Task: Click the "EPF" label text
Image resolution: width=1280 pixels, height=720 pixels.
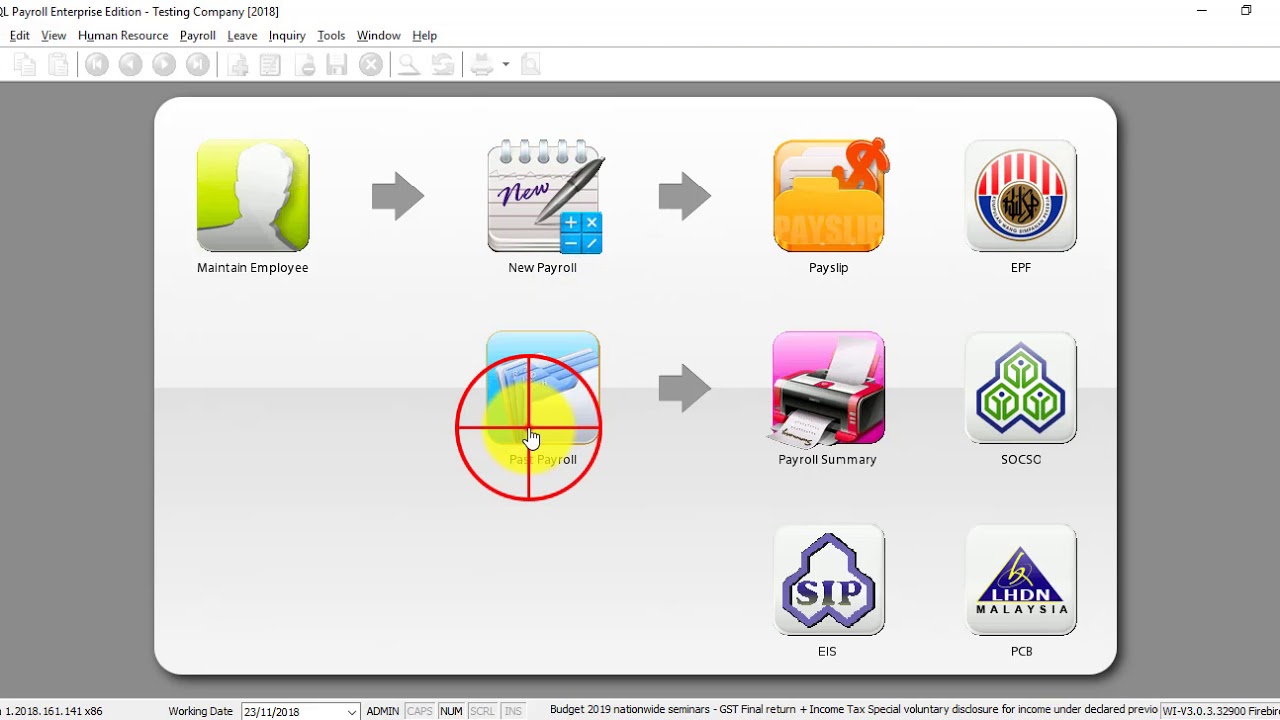Action: (x=1021, y=268)
